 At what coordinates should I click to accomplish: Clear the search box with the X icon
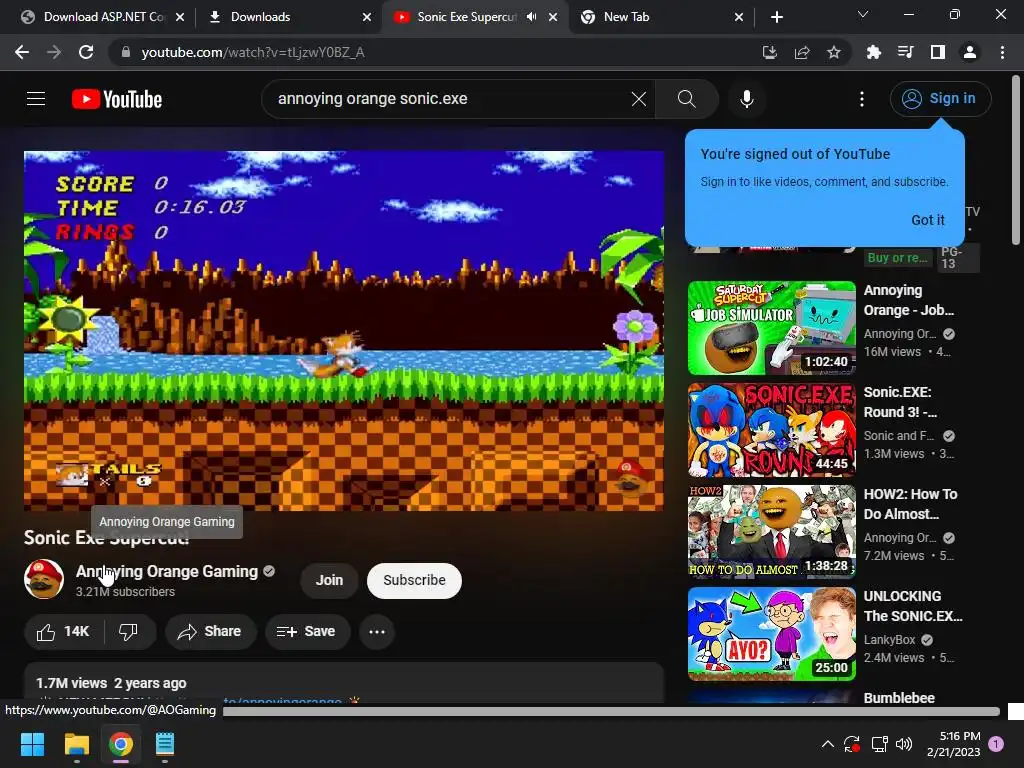click(x=639, y=99)
